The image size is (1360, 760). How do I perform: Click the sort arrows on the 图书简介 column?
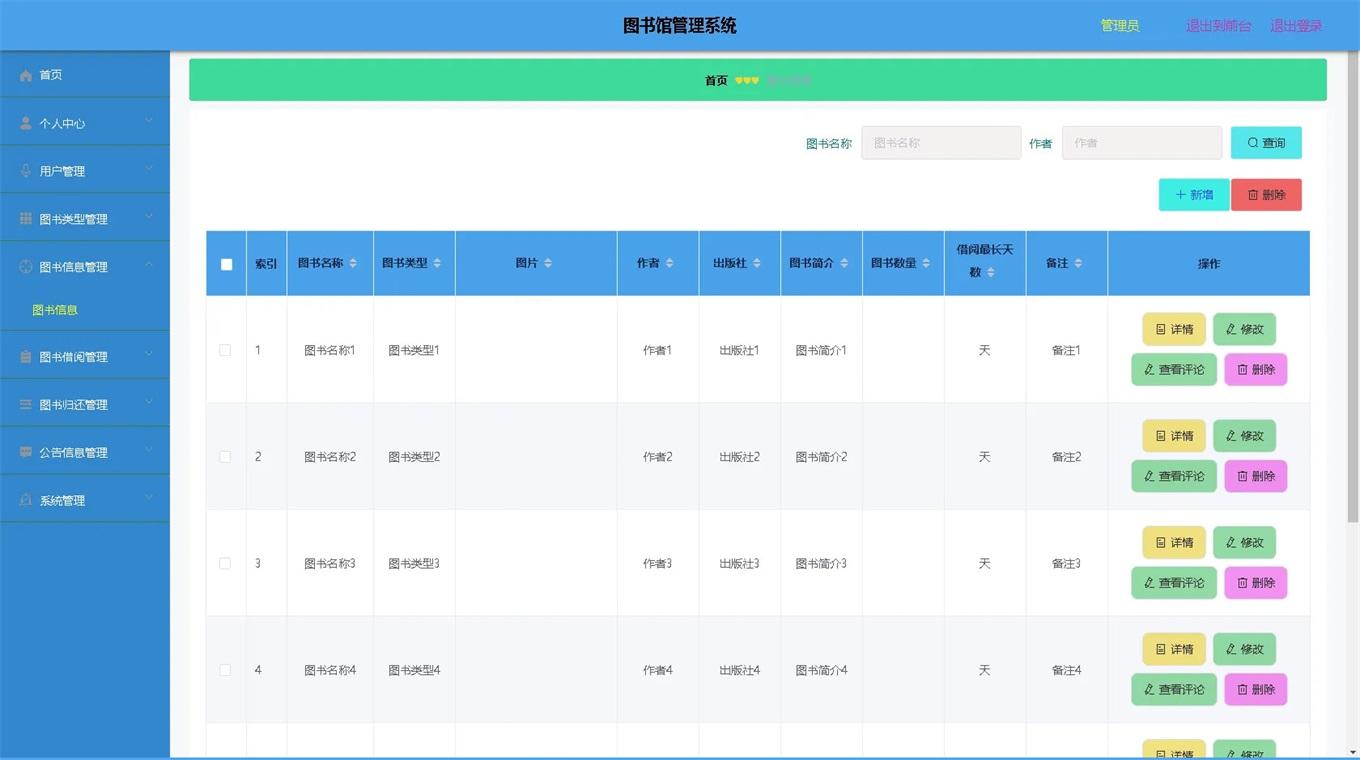click(844, 263)
